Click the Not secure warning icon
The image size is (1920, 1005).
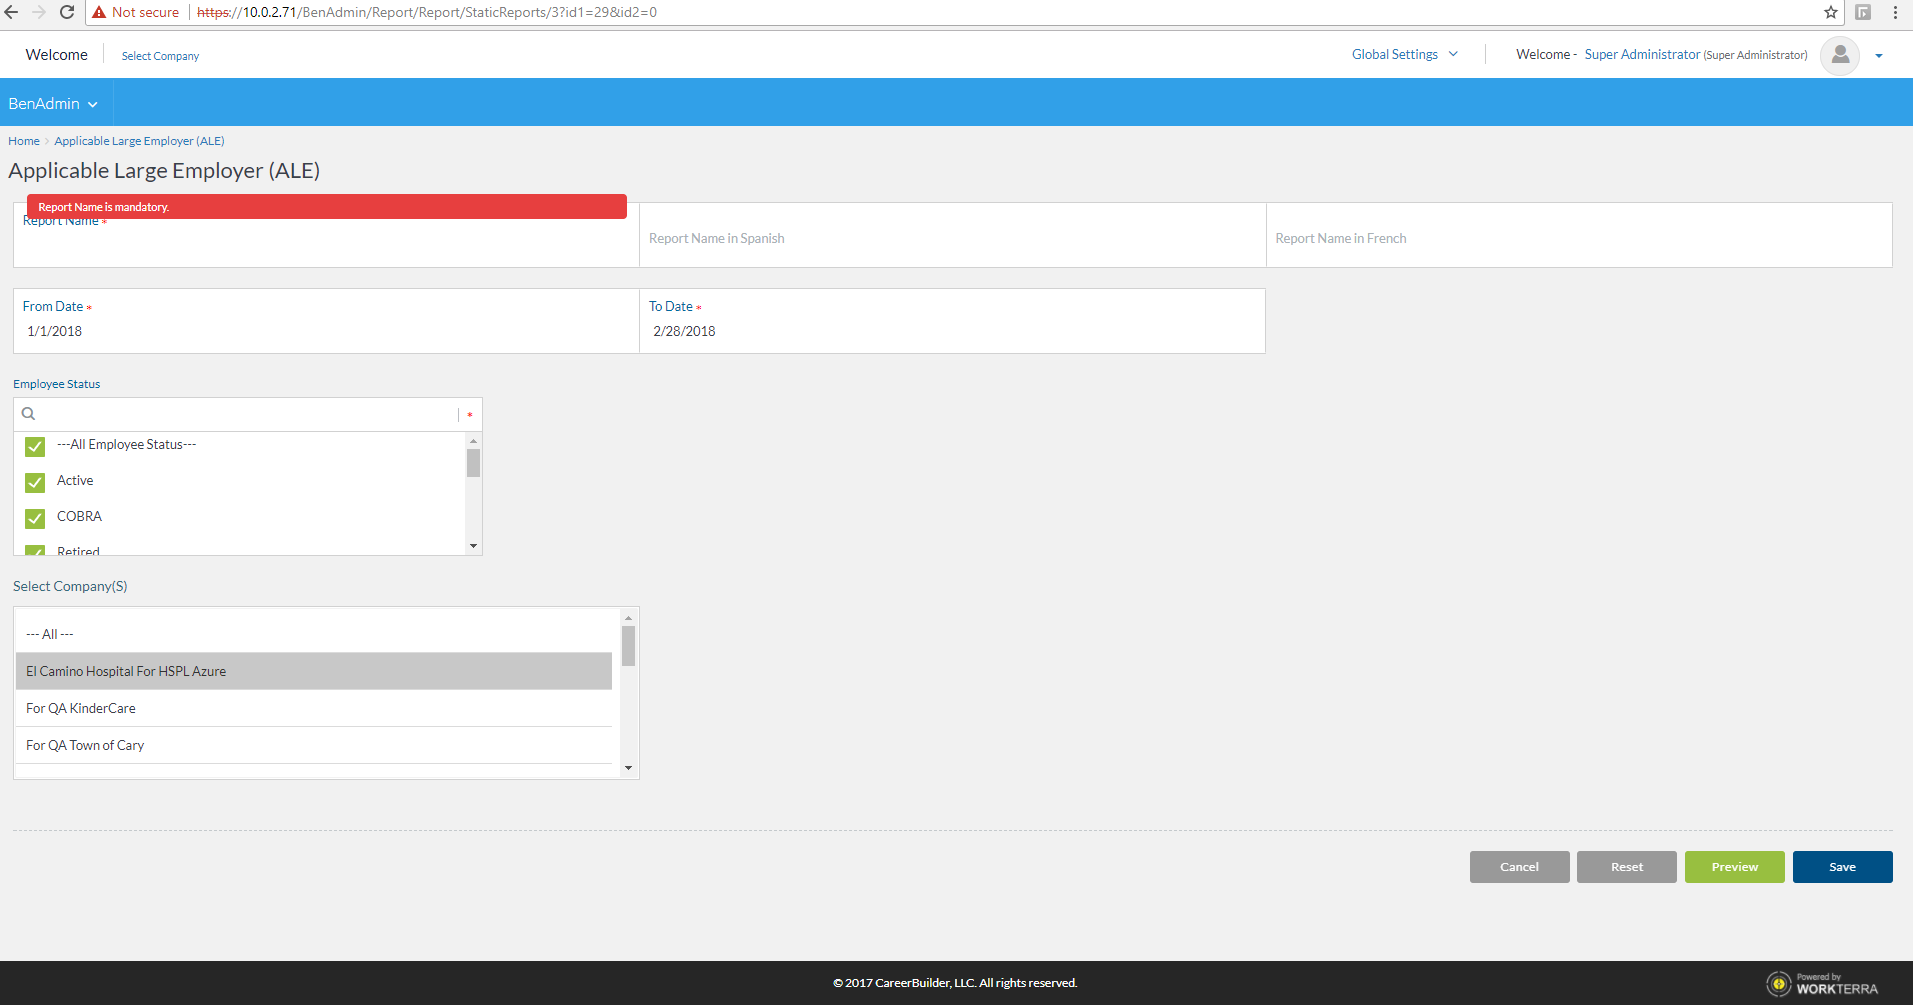[99, 12]
